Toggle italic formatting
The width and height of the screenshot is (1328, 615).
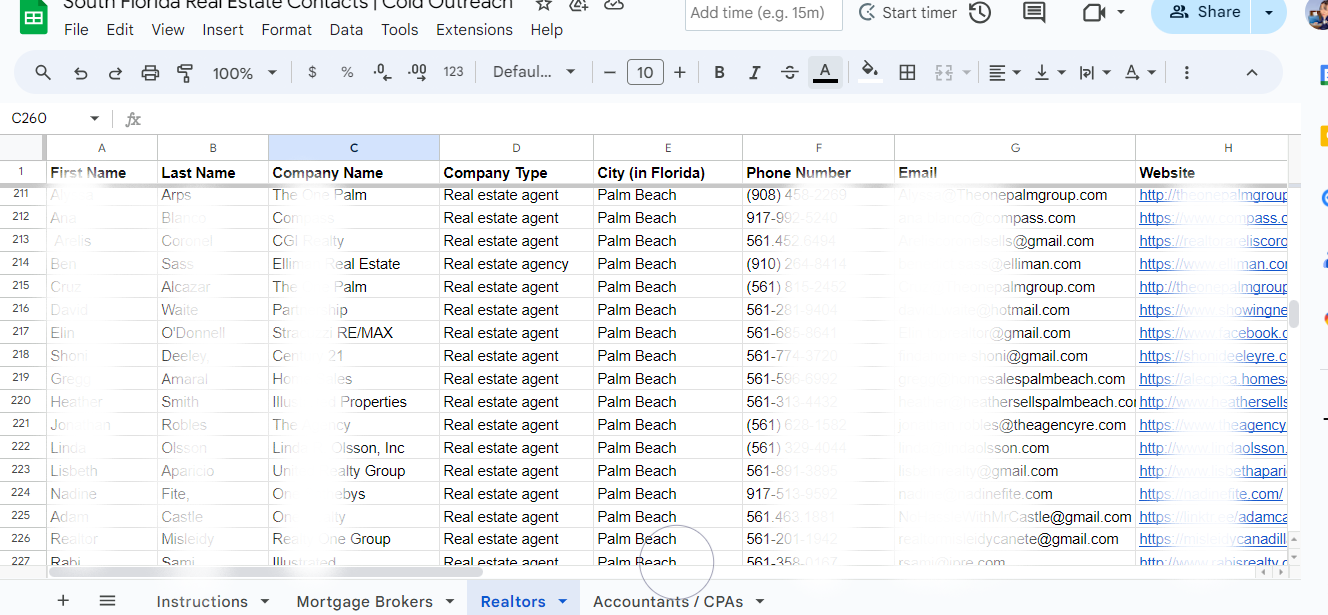(x=755, y=72)
